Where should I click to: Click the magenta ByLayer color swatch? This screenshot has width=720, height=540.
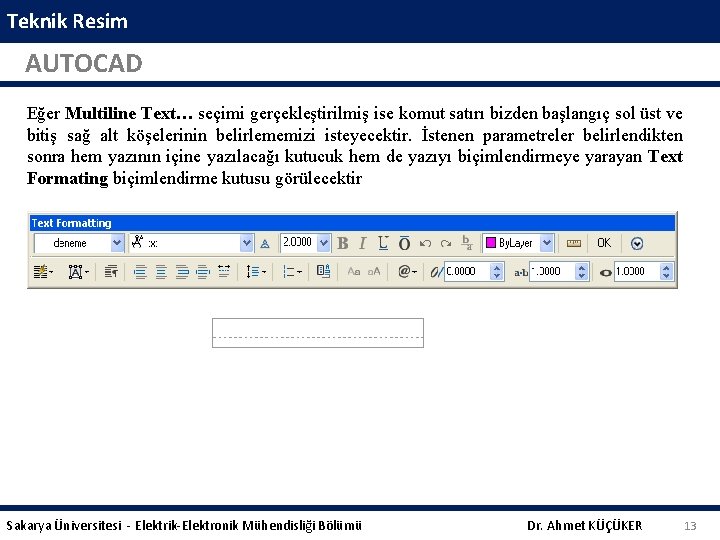tap(491, 242)
